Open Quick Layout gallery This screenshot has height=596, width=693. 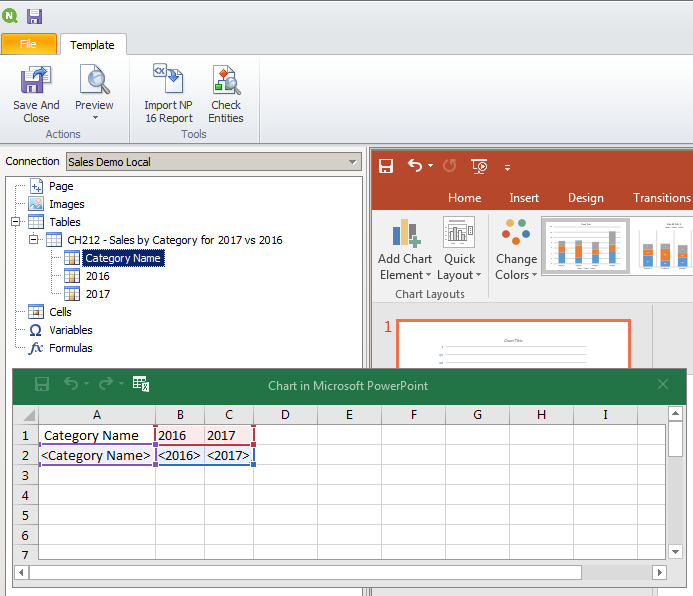click(459, 250)
